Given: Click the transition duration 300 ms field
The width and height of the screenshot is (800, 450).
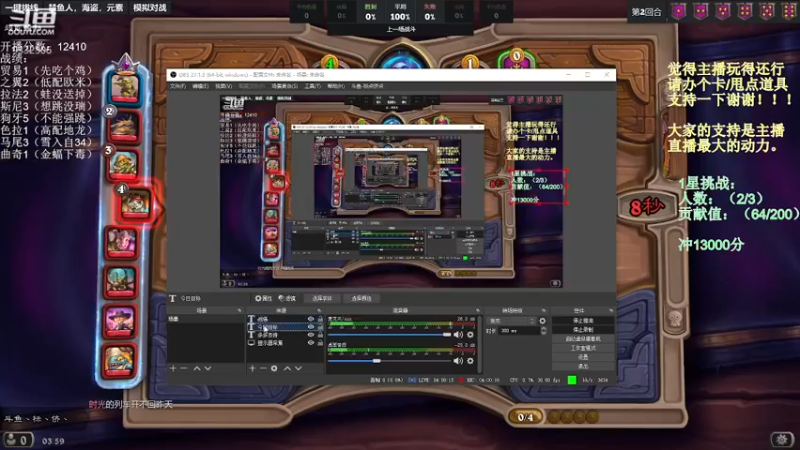Looking at the screenshot, I should pyautogui.click(x=519, y=331).
